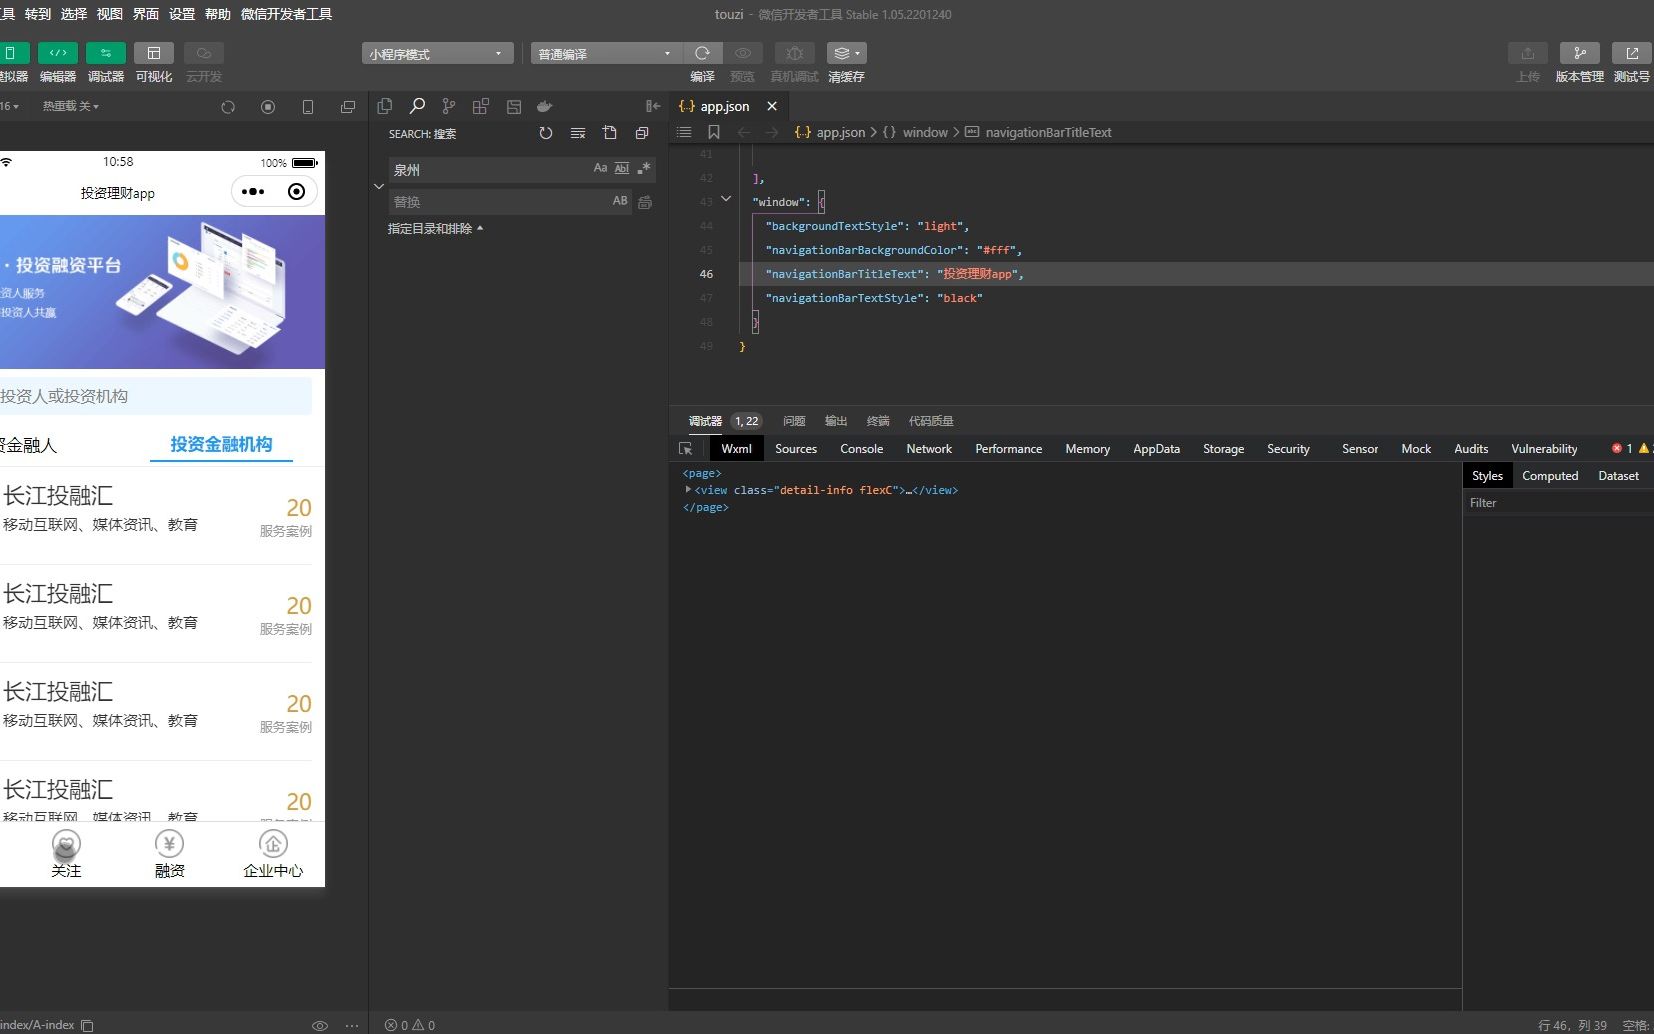The width and height of the screenshot is (1654, 1034).
Task: Toggle match case Aa option
Action: tap(600, 168)
